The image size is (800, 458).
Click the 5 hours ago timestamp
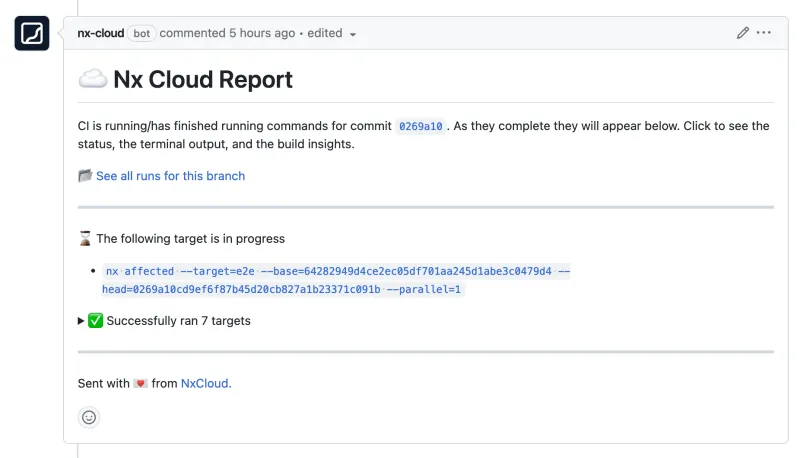click(262, 33)
